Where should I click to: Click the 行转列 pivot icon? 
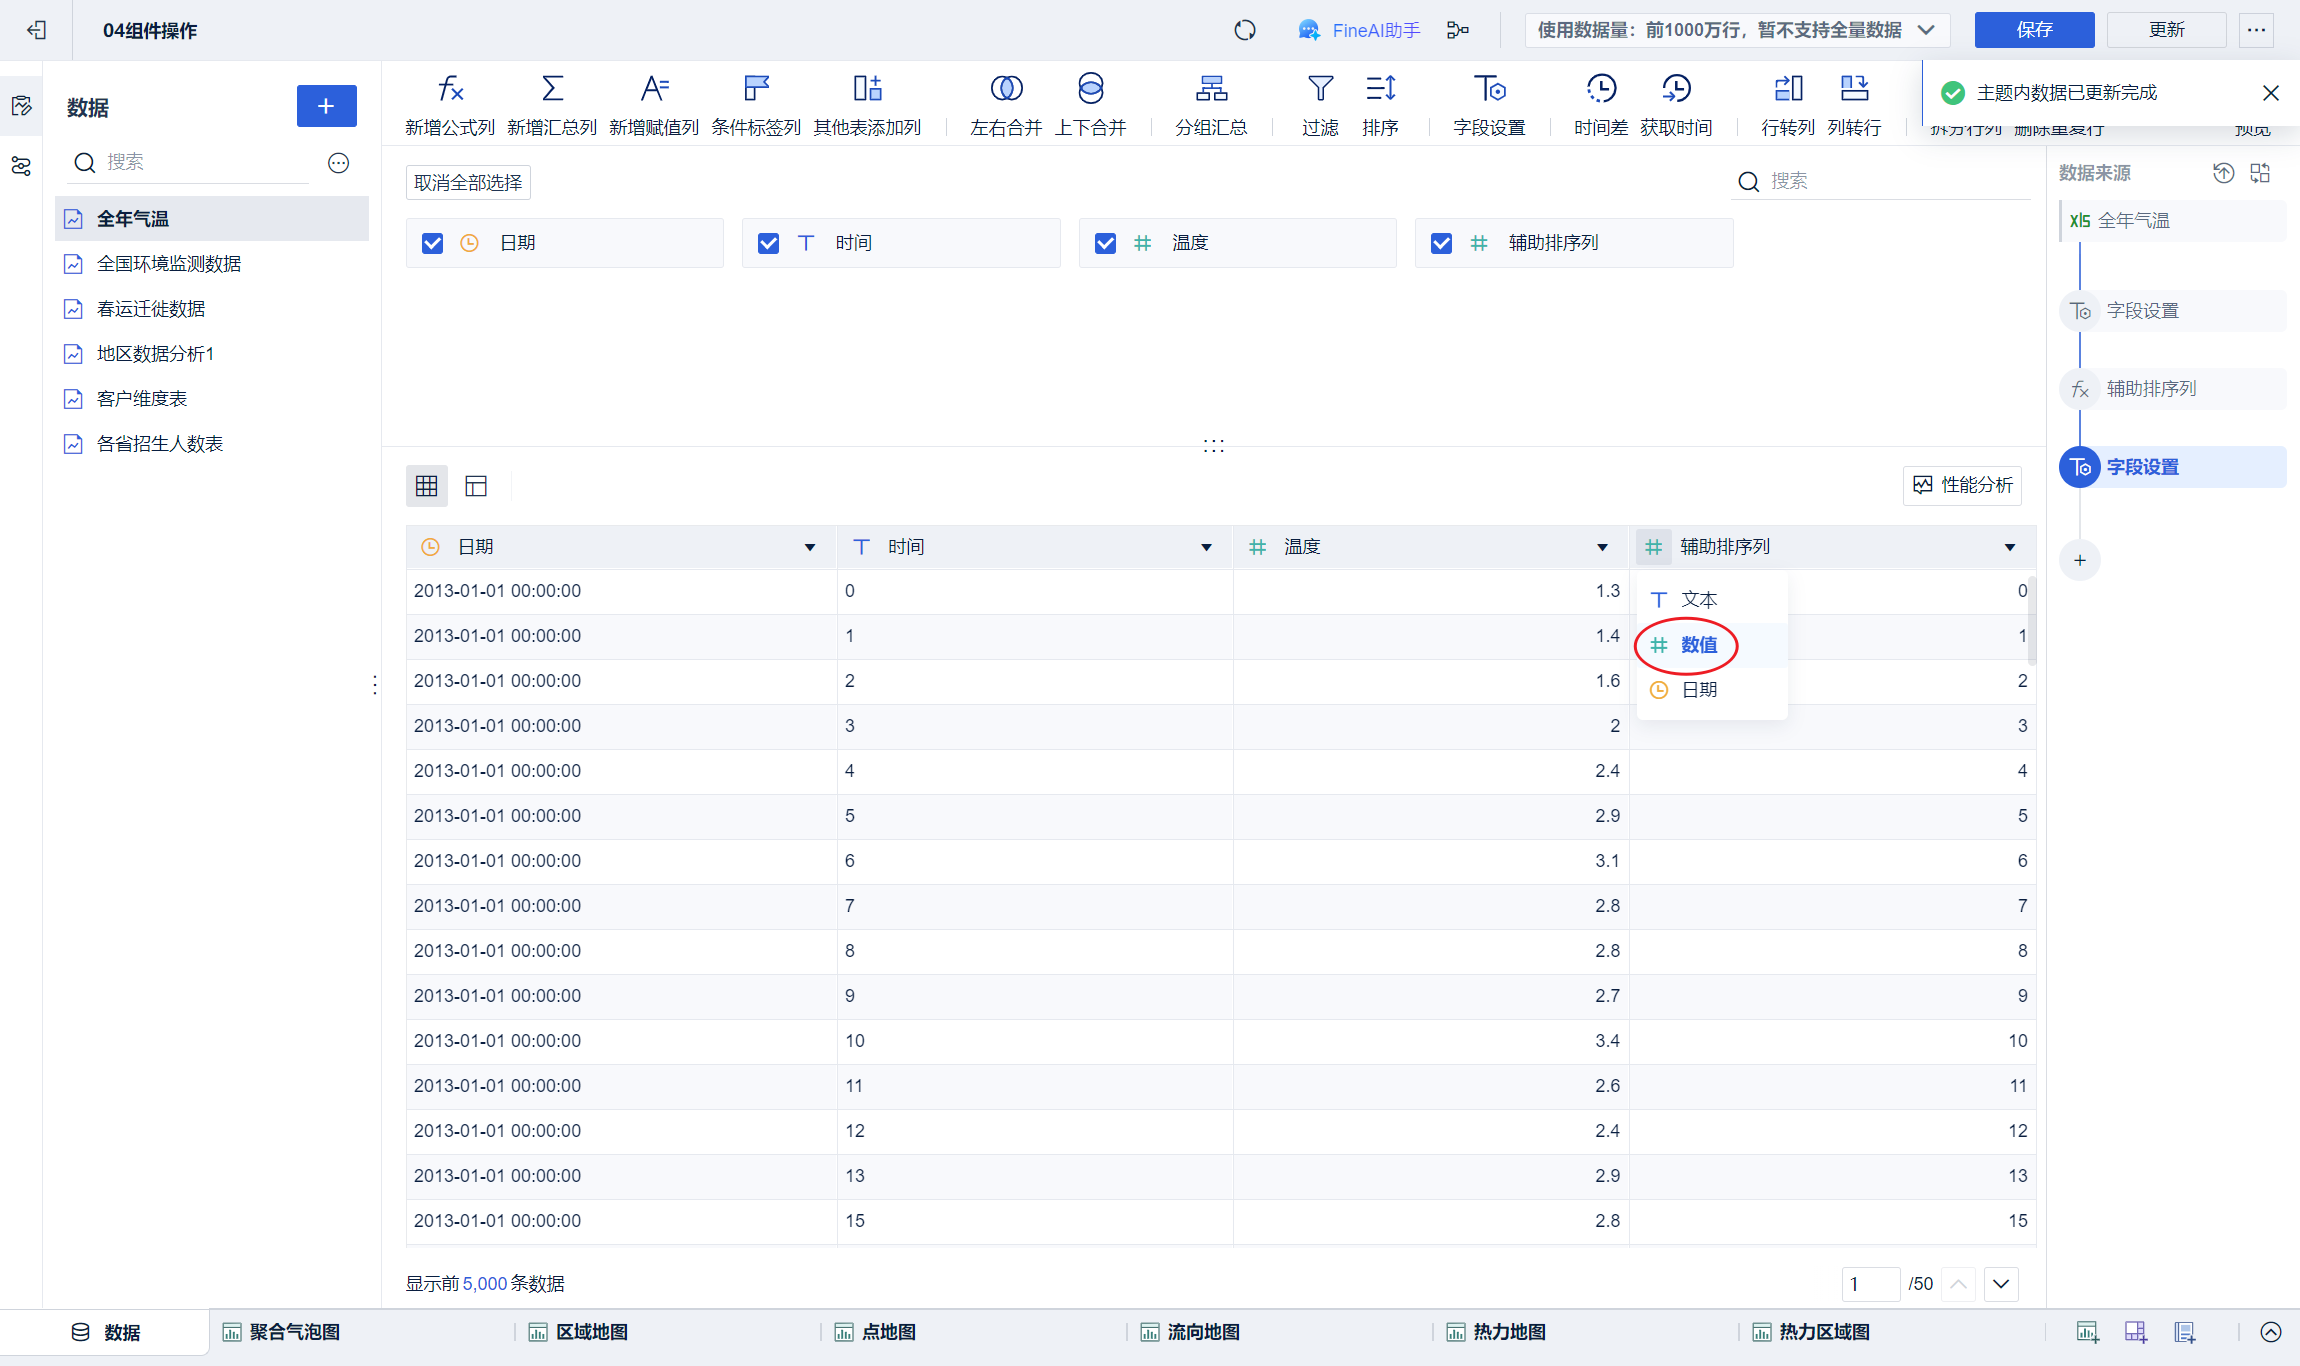tap(1787, 90)
